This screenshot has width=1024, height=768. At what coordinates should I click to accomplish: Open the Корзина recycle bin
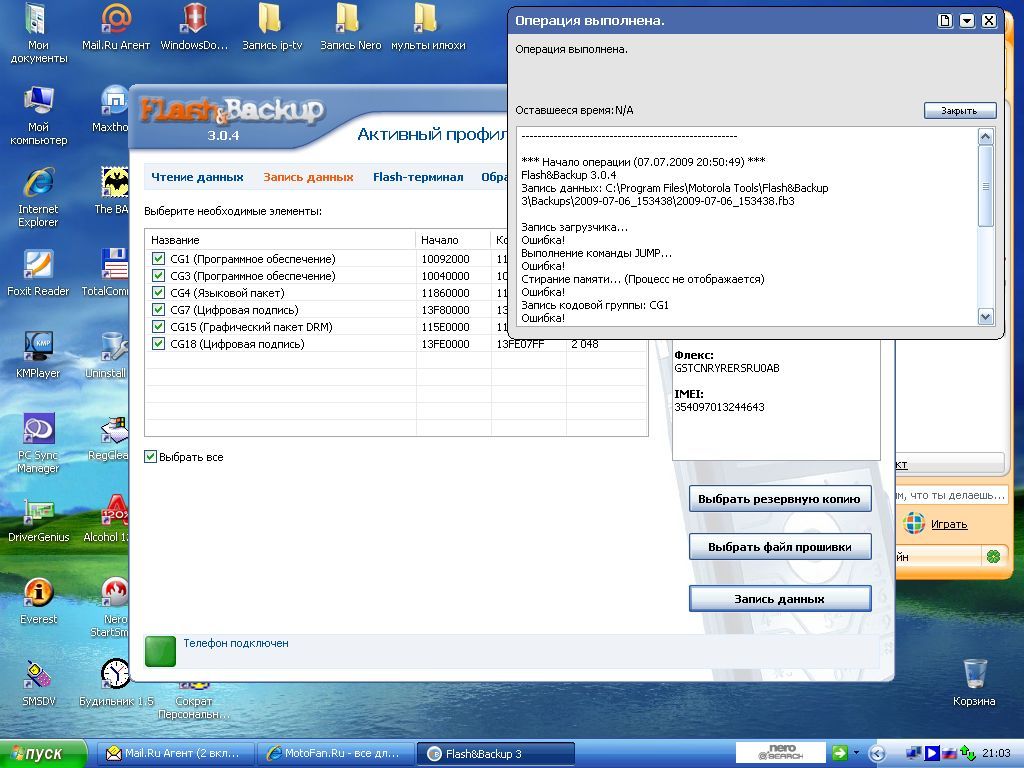(x=974, y=682)
